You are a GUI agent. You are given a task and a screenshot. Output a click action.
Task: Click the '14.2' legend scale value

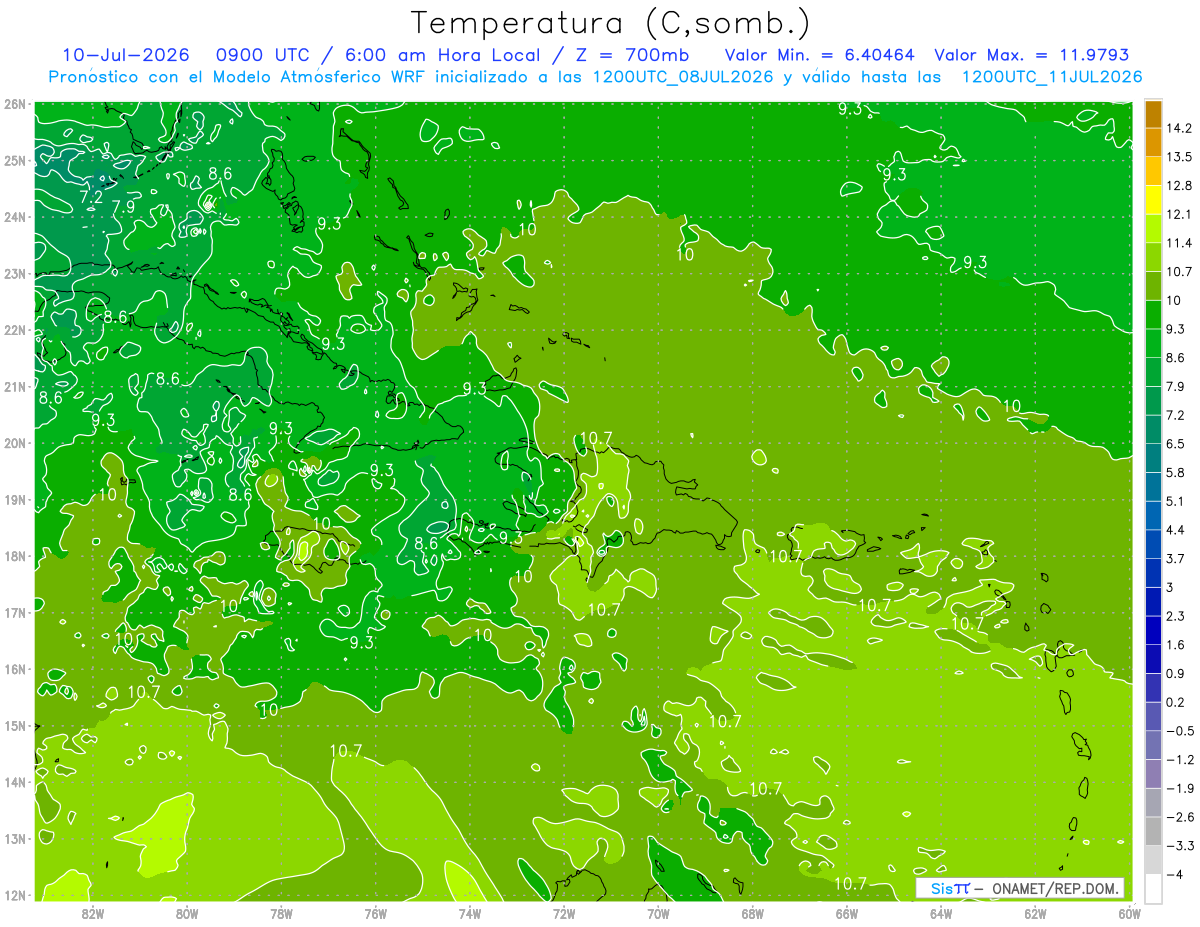point(1178,128)
